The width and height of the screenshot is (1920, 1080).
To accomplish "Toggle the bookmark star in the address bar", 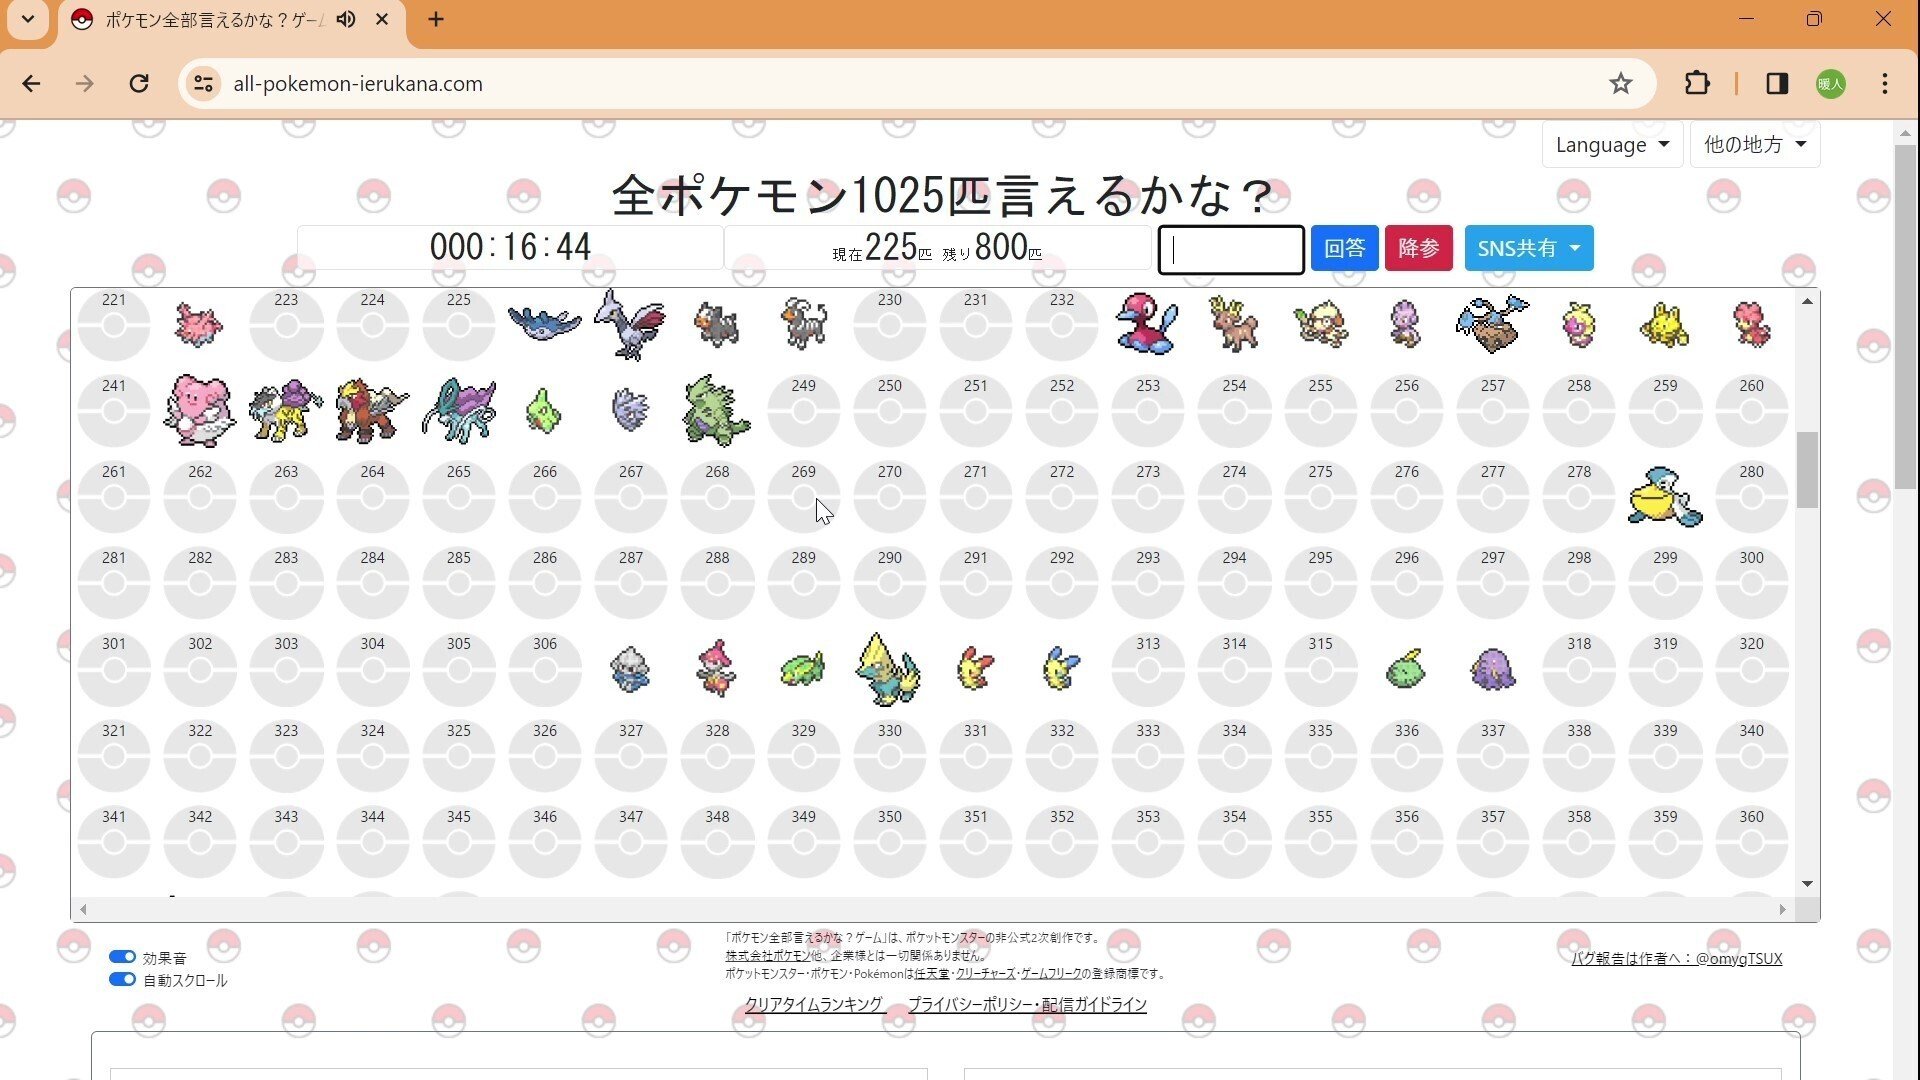I will (x=1621, y=84).
